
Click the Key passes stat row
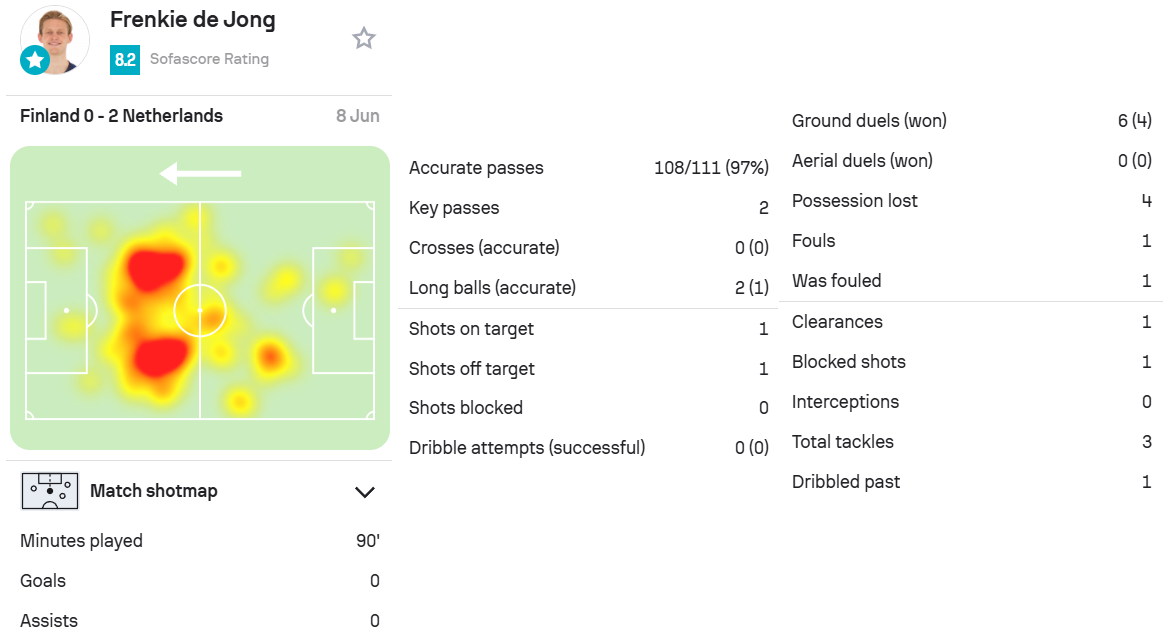tap(588, 208)
